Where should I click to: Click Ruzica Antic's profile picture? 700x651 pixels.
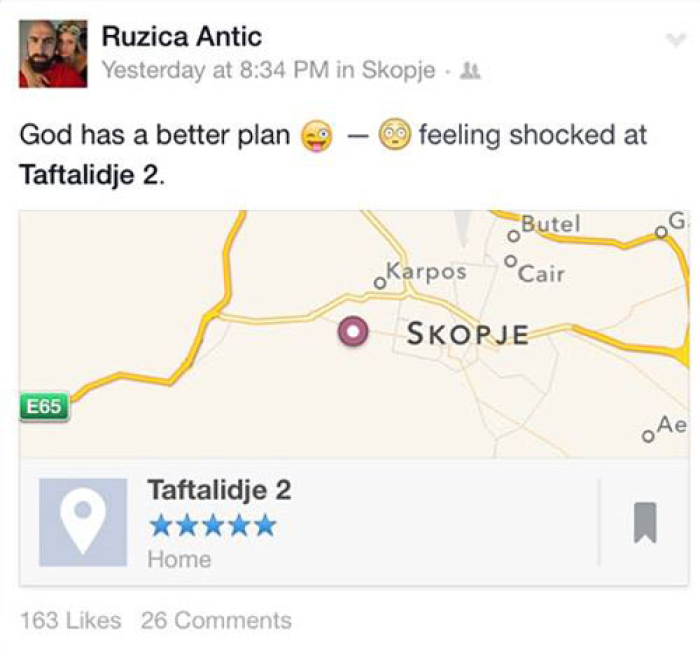point(53,54)
